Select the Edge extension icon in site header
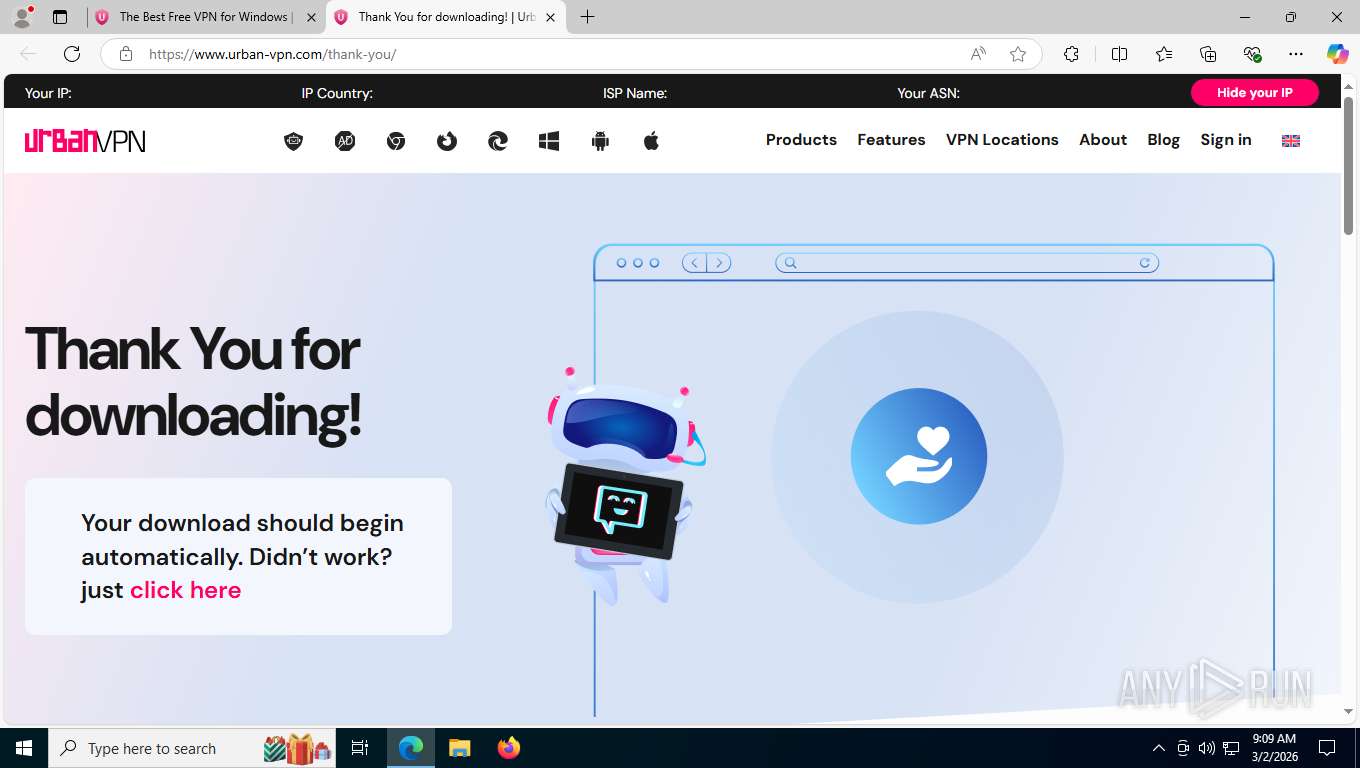The image size is (1360, 768). tap(498, 141)
